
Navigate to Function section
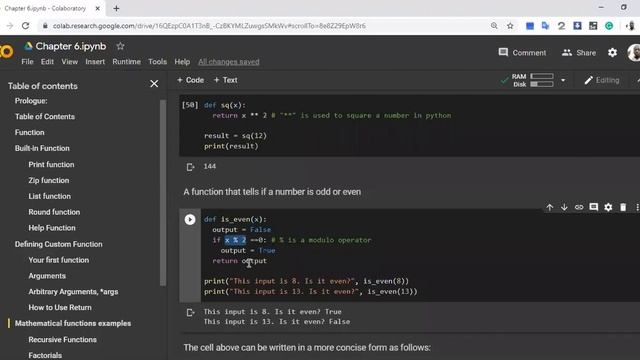click(29, 133)
